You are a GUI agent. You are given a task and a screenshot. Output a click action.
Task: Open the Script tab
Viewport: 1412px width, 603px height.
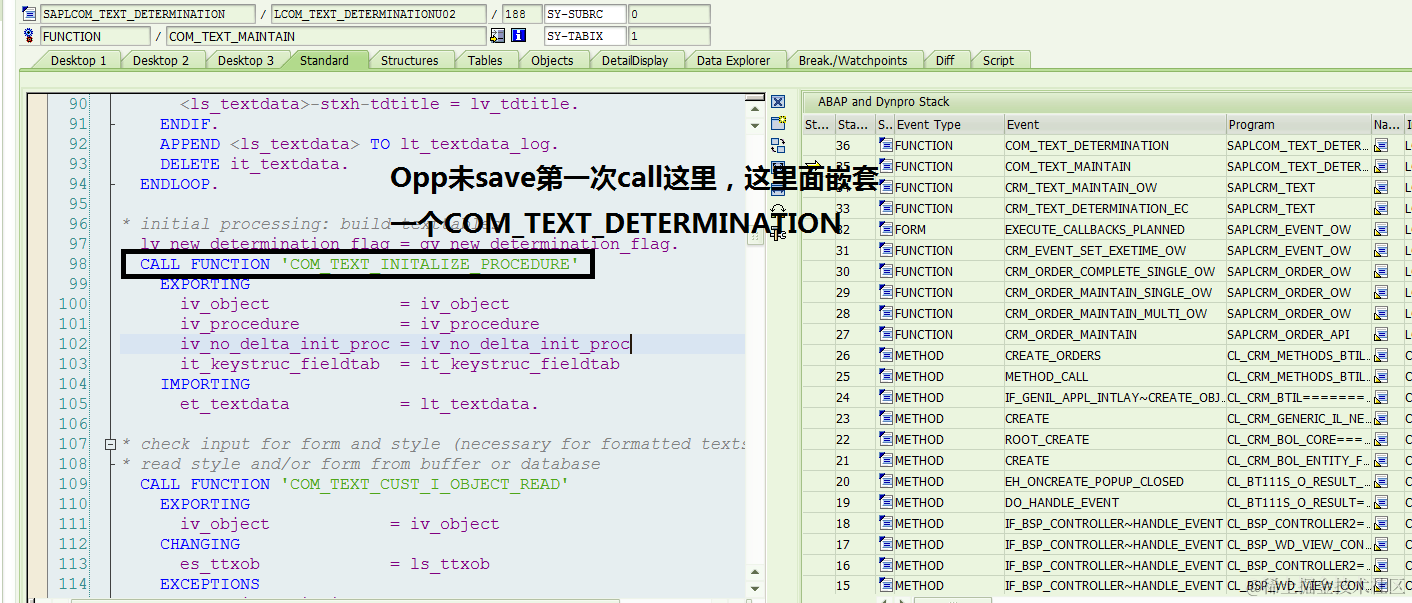click(x=998, y=61)
